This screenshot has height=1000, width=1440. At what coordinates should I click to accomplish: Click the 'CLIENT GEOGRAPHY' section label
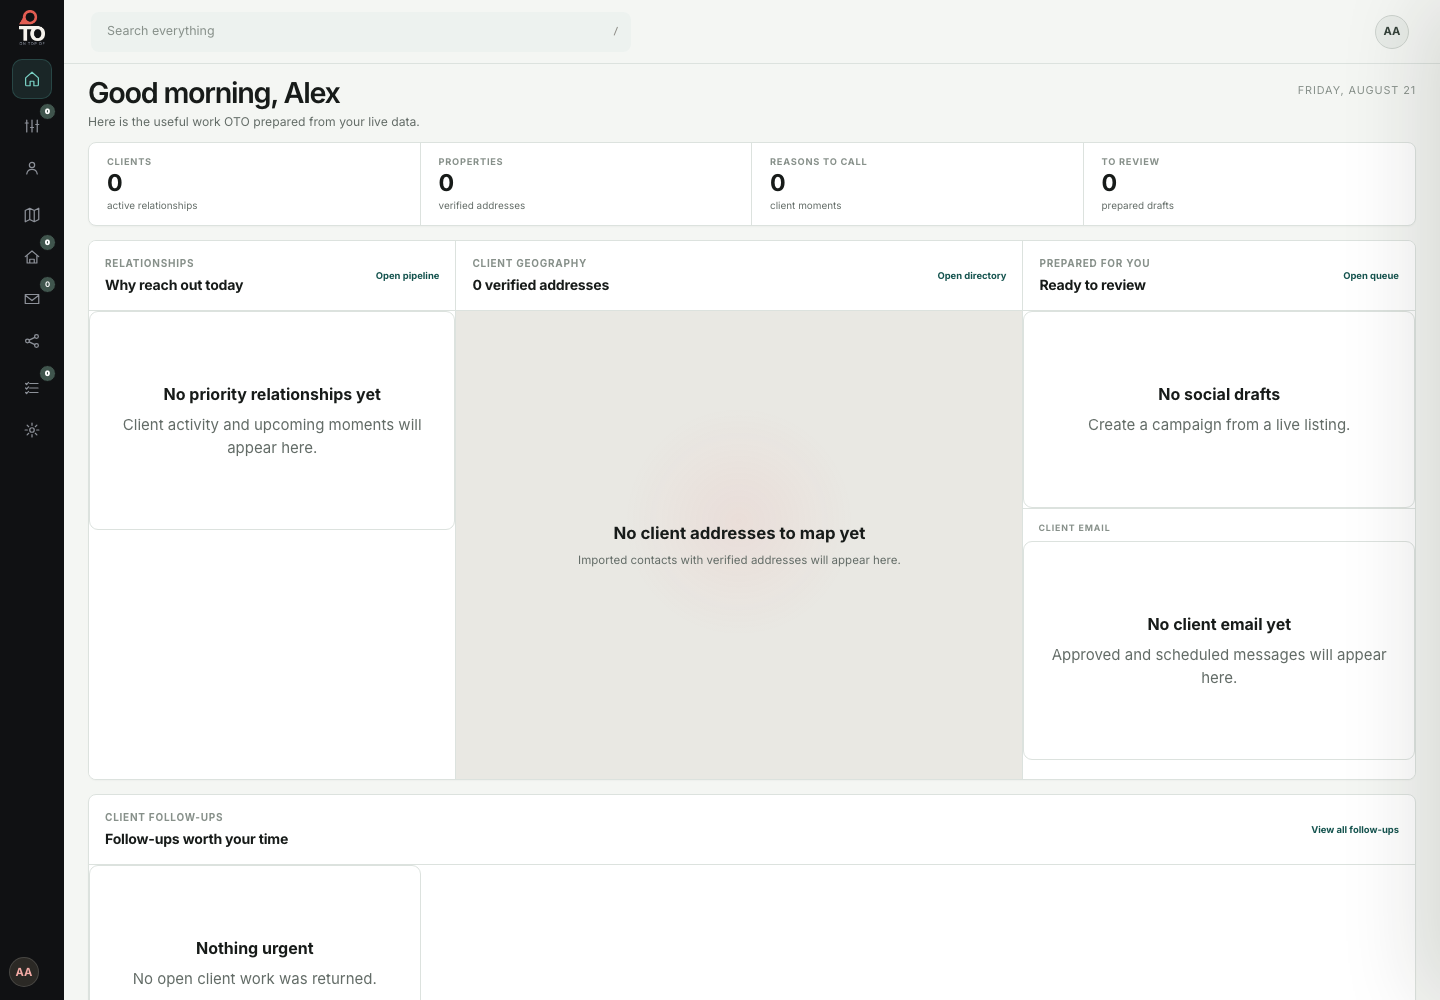(529, 263)
